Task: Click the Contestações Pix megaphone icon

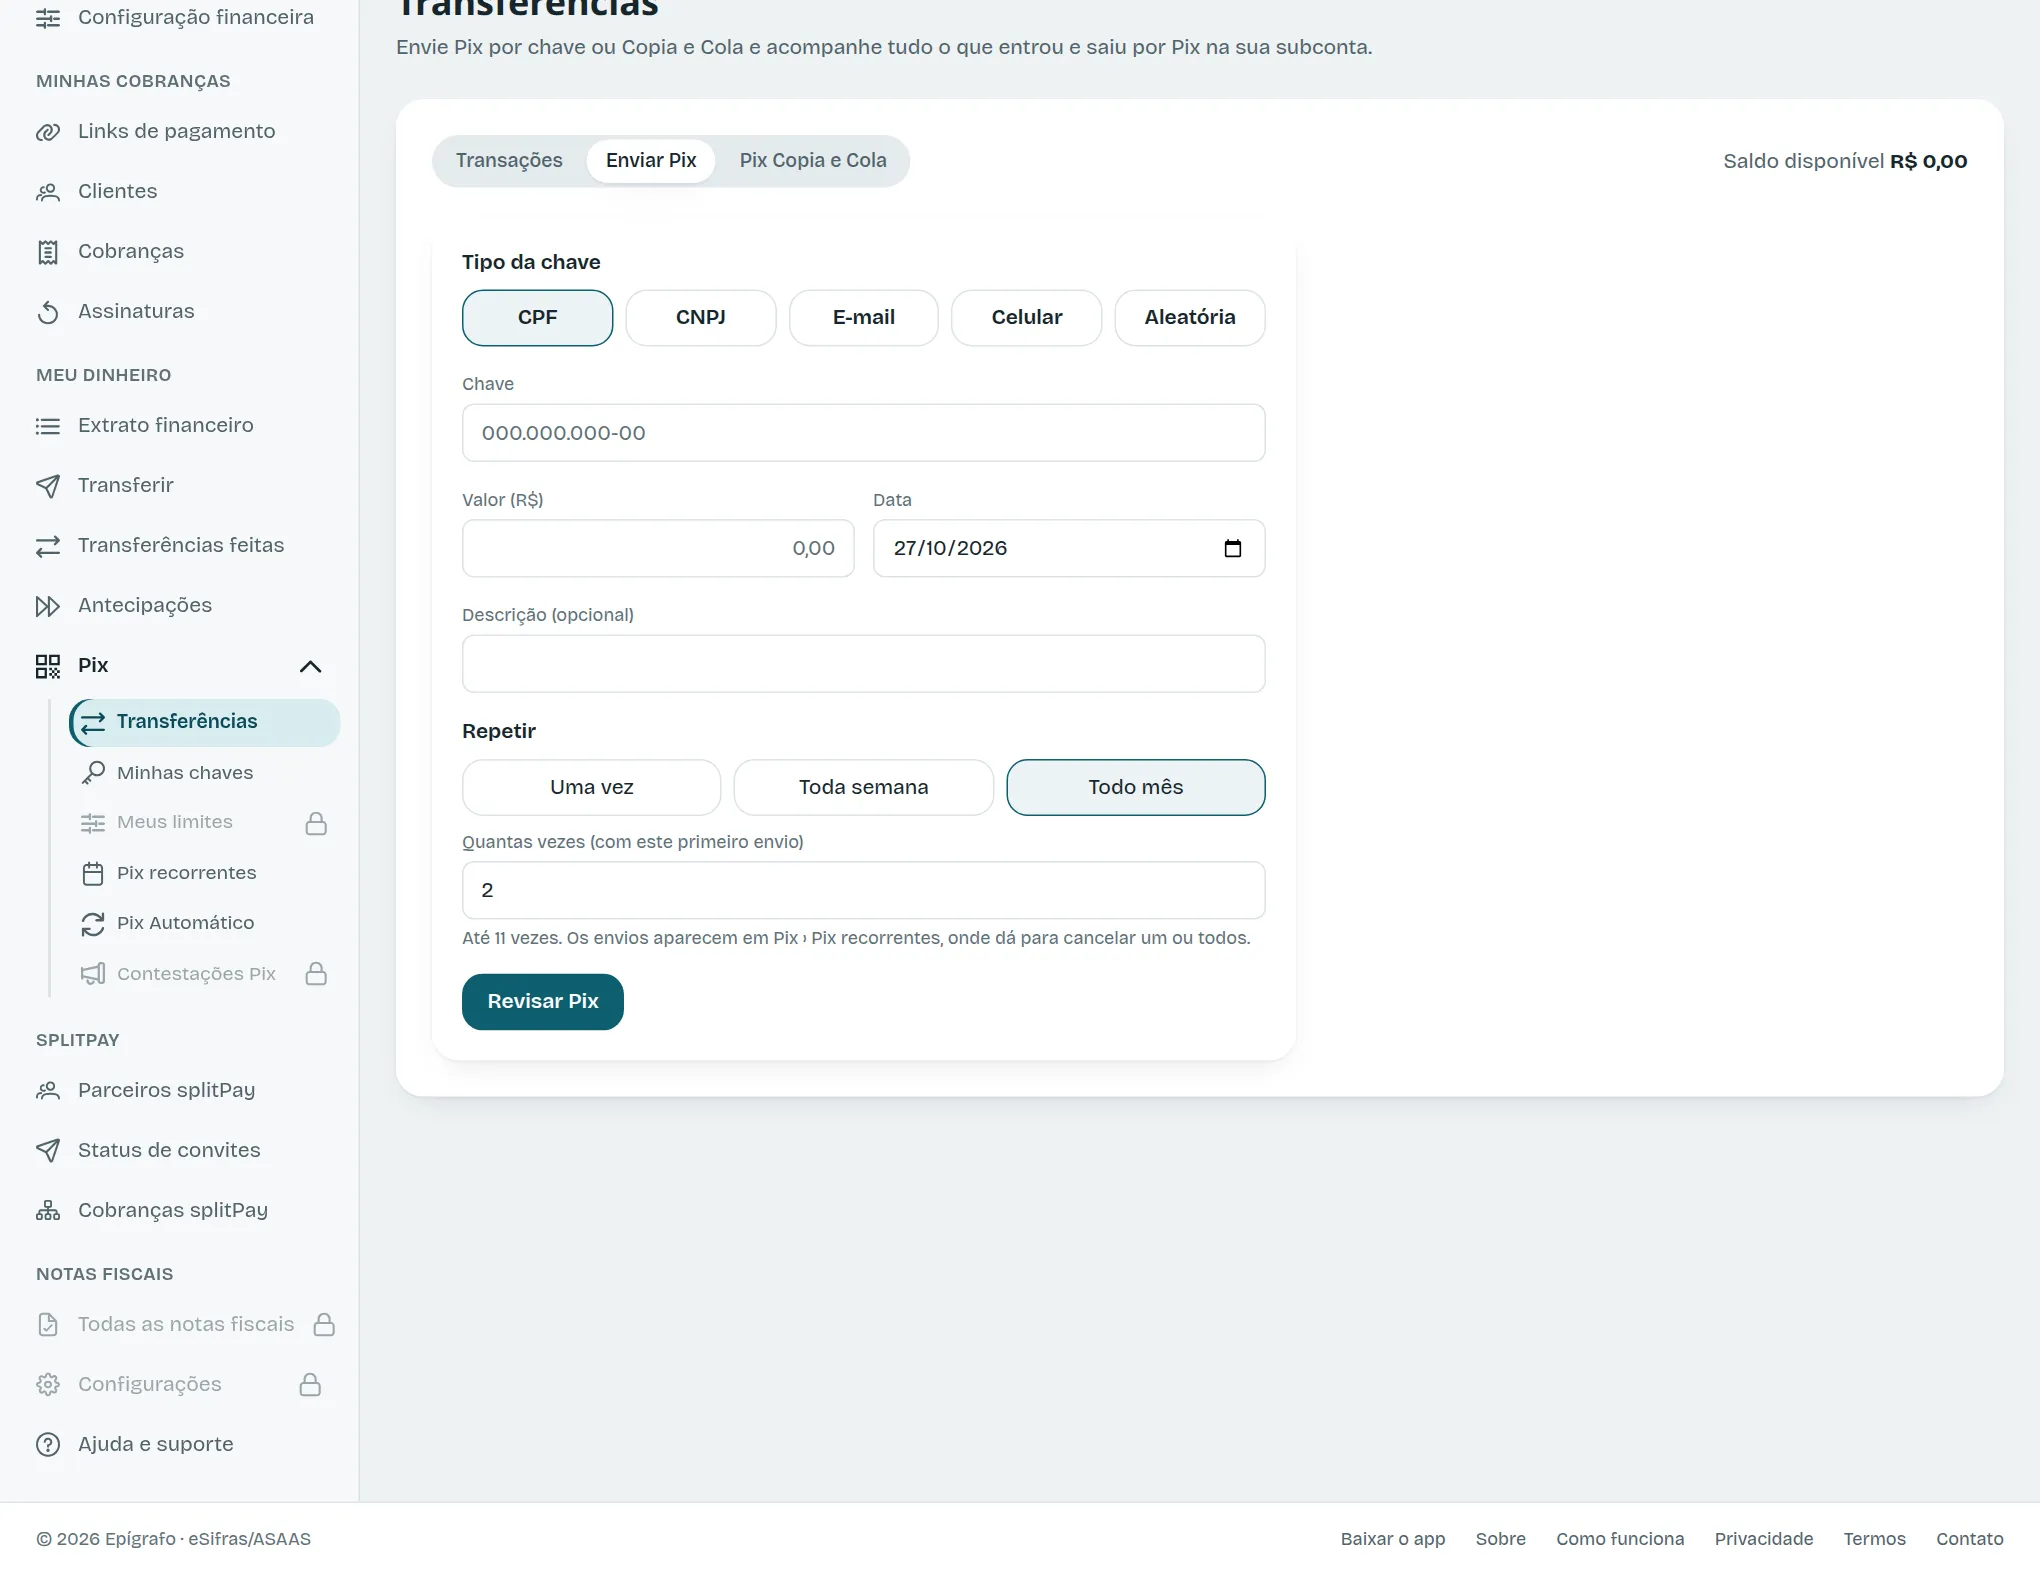Action: coord(93,974)
